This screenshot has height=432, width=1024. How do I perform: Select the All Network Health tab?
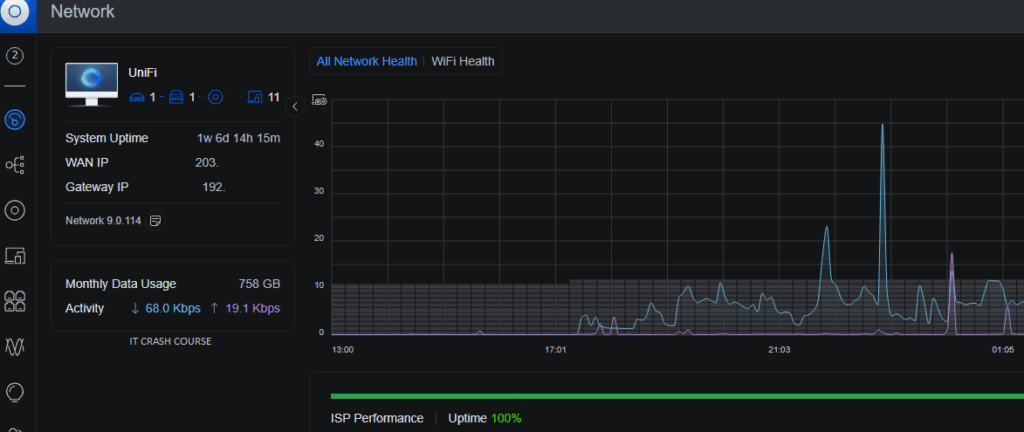(x=366, y=61)
